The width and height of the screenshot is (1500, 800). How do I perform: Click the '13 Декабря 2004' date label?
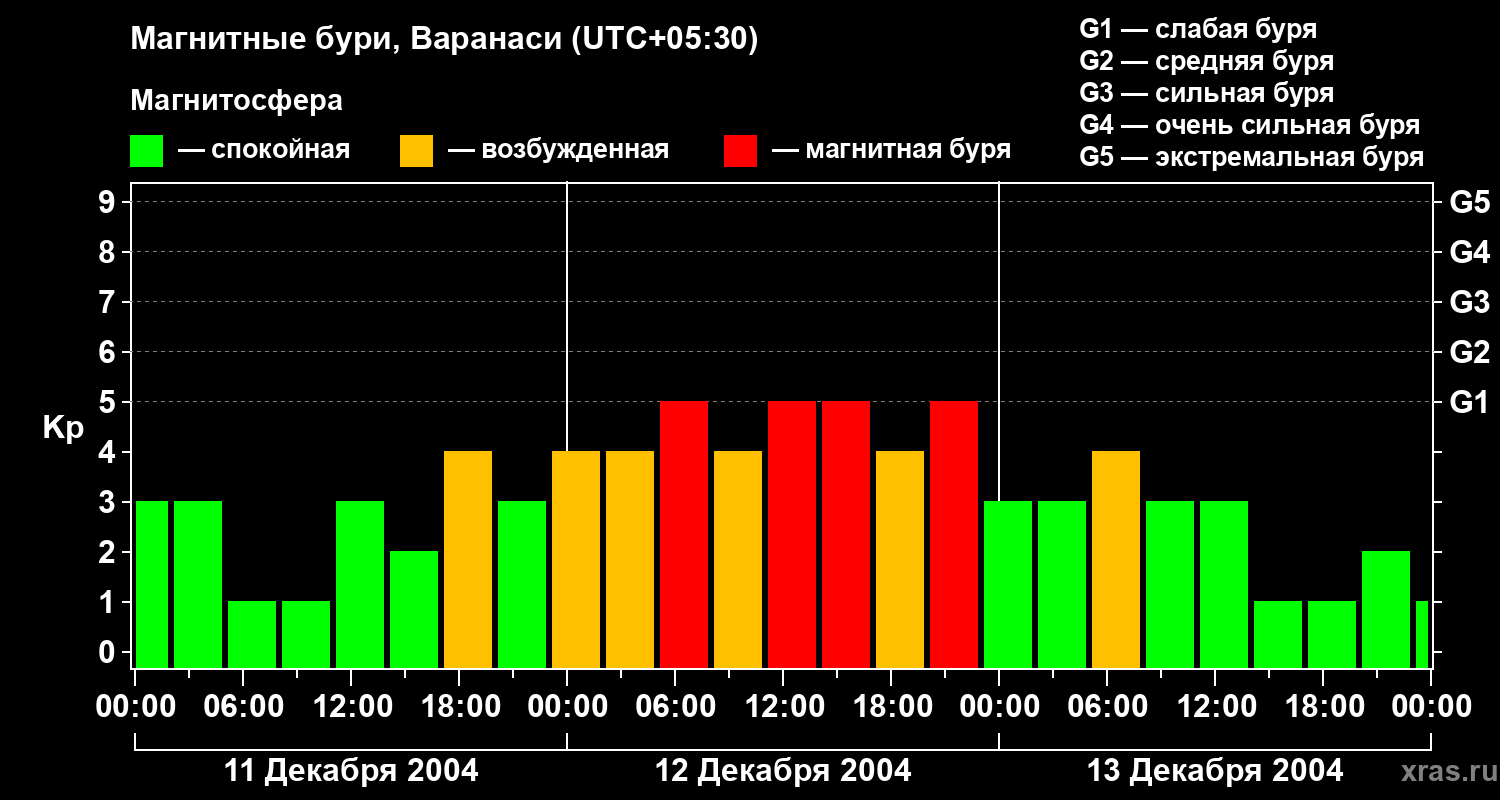[x=1215, y=771]
